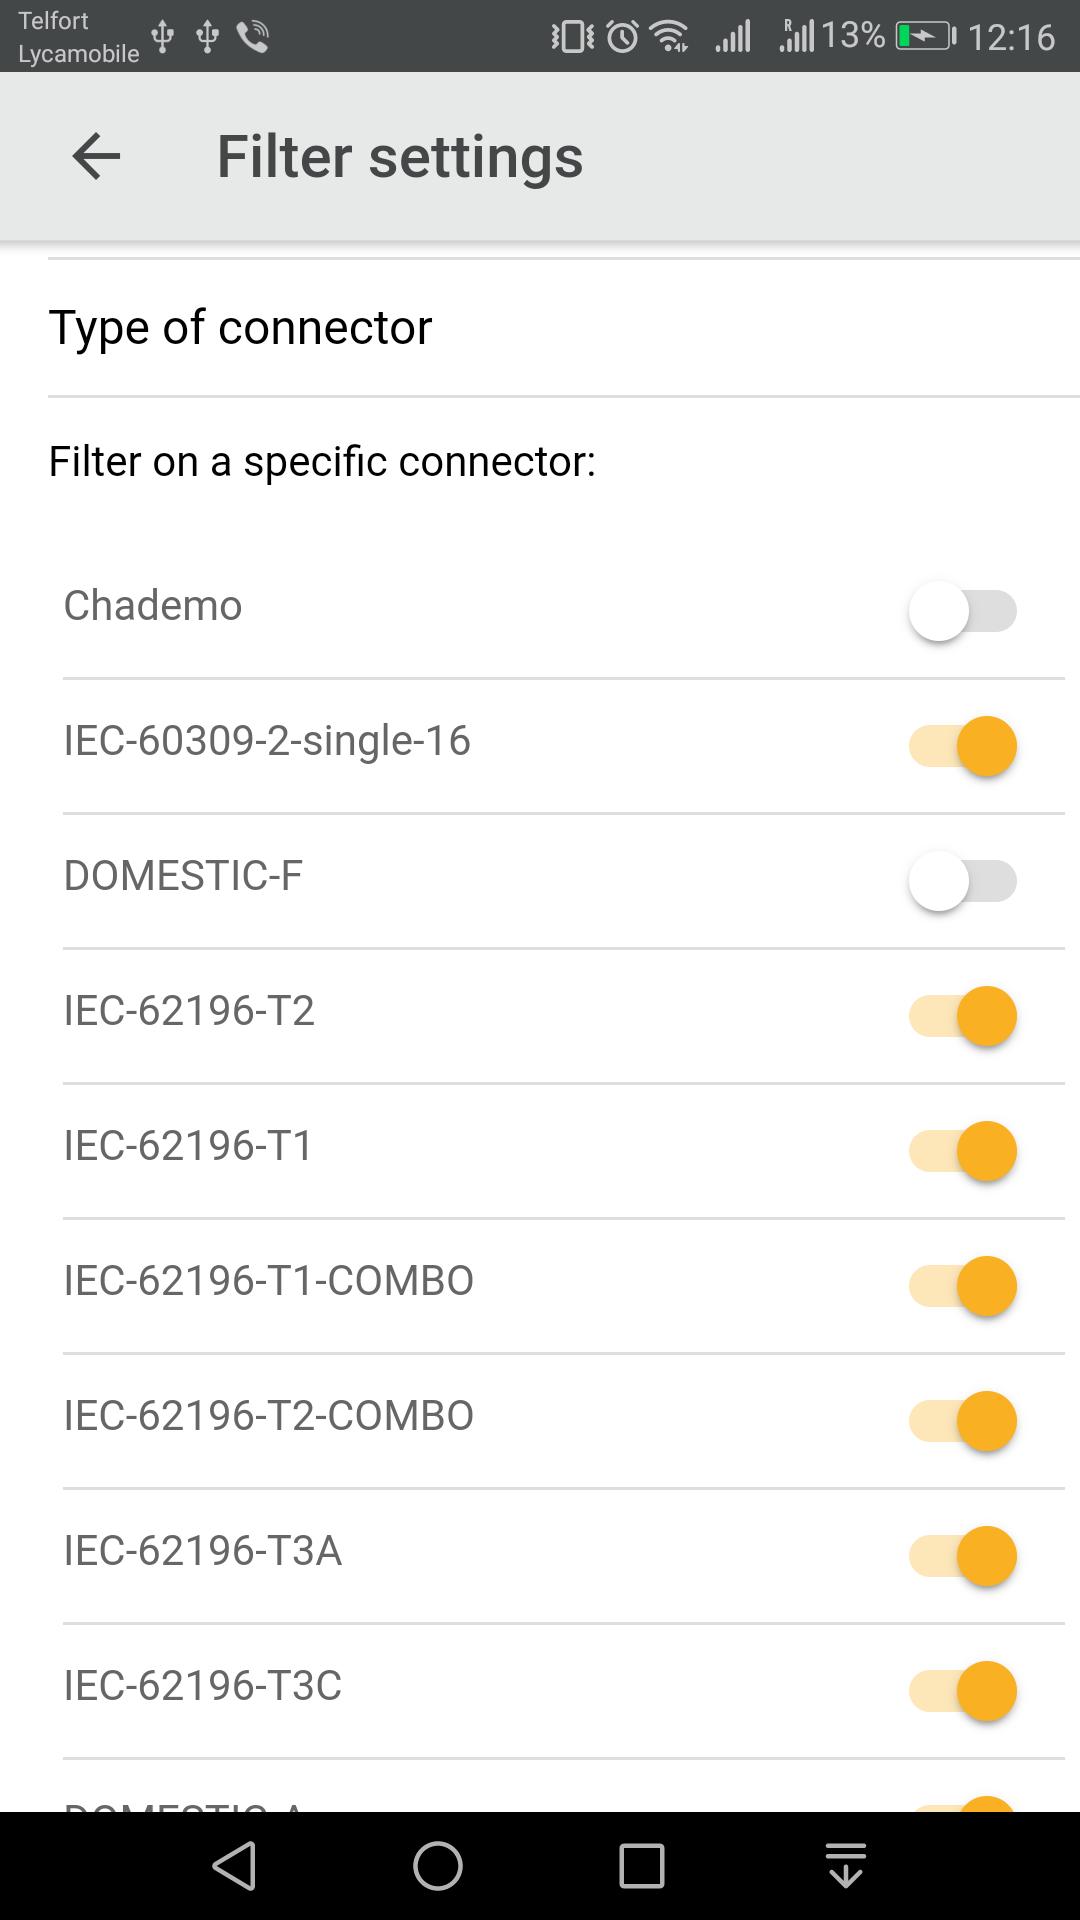This screenshot has height=1920, width=1080.
Task: Tap the alarm clock status icon
Action: [623, 37]
